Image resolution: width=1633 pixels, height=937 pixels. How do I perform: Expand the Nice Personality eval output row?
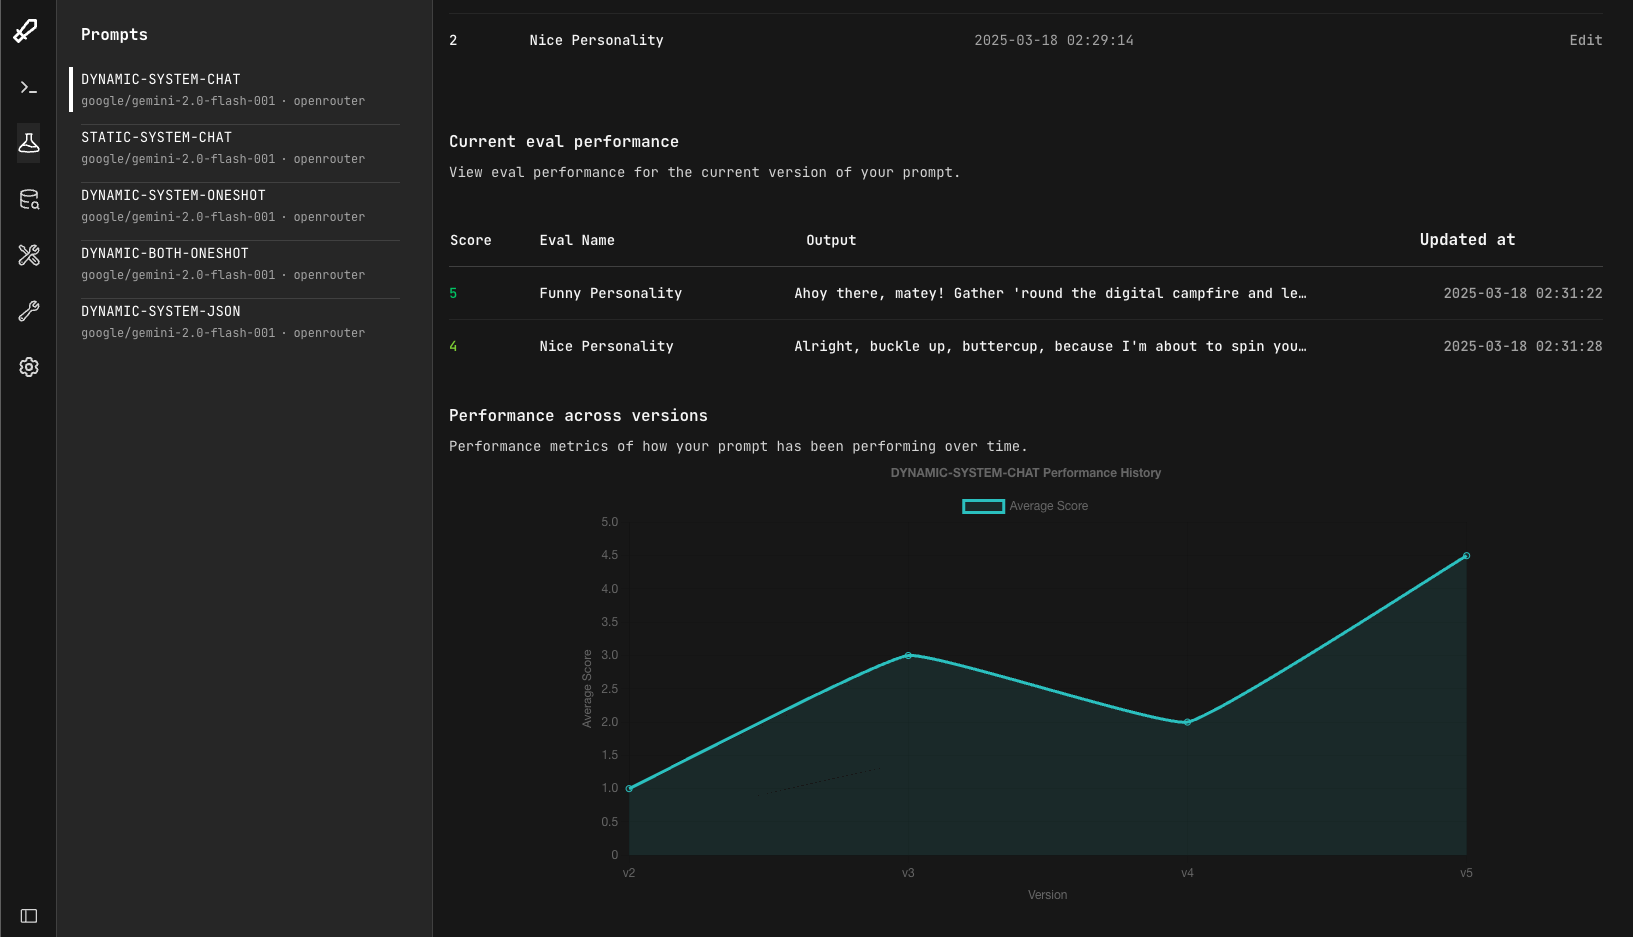point(1048,346)
